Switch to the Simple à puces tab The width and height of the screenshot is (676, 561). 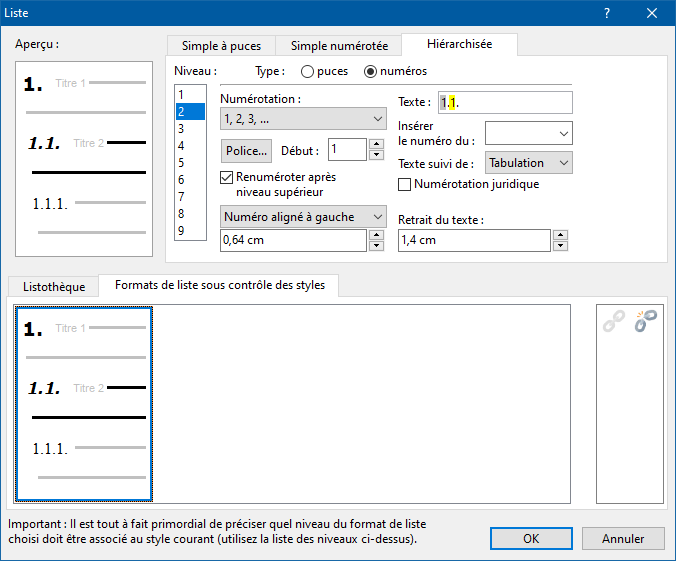pyautogui.click(x=221, y=46)
